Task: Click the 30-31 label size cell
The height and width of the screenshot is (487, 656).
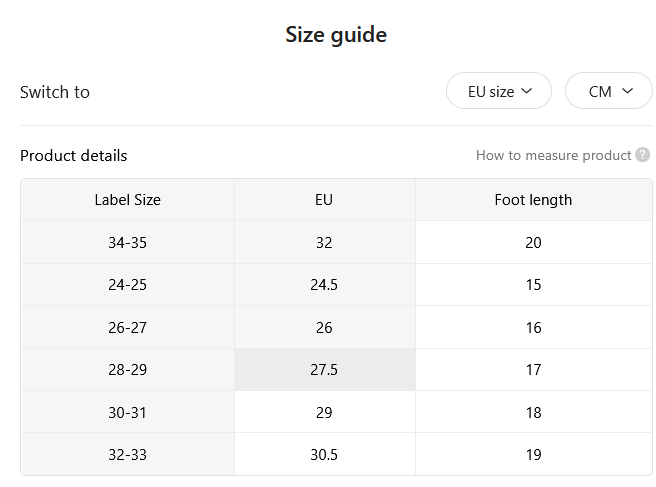Action: (128, 412)
